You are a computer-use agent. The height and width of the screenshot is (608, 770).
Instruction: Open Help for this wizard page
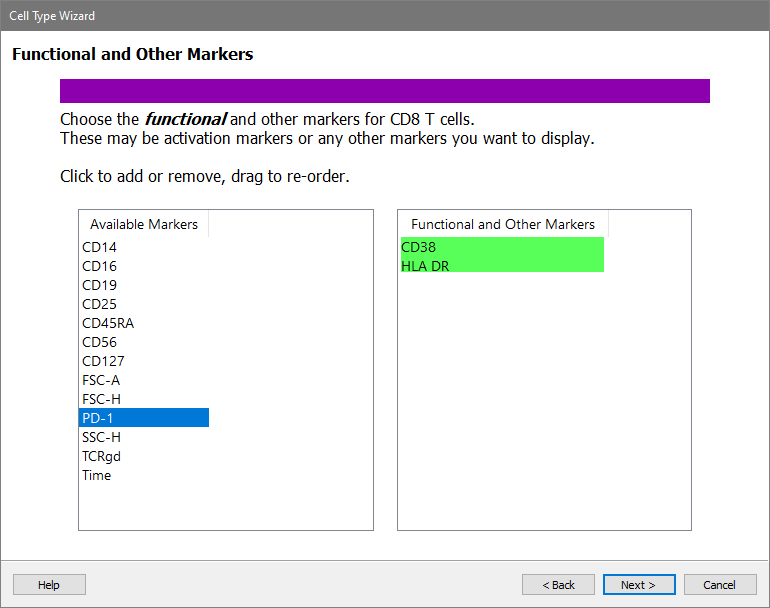(49, 585)
